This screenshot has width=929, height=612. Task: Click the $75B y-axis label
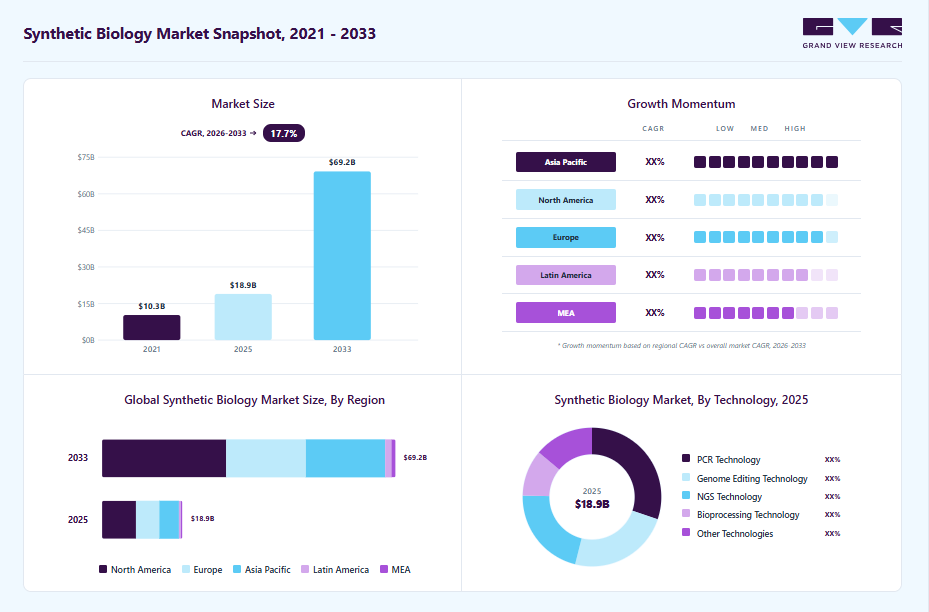point(86,157)
